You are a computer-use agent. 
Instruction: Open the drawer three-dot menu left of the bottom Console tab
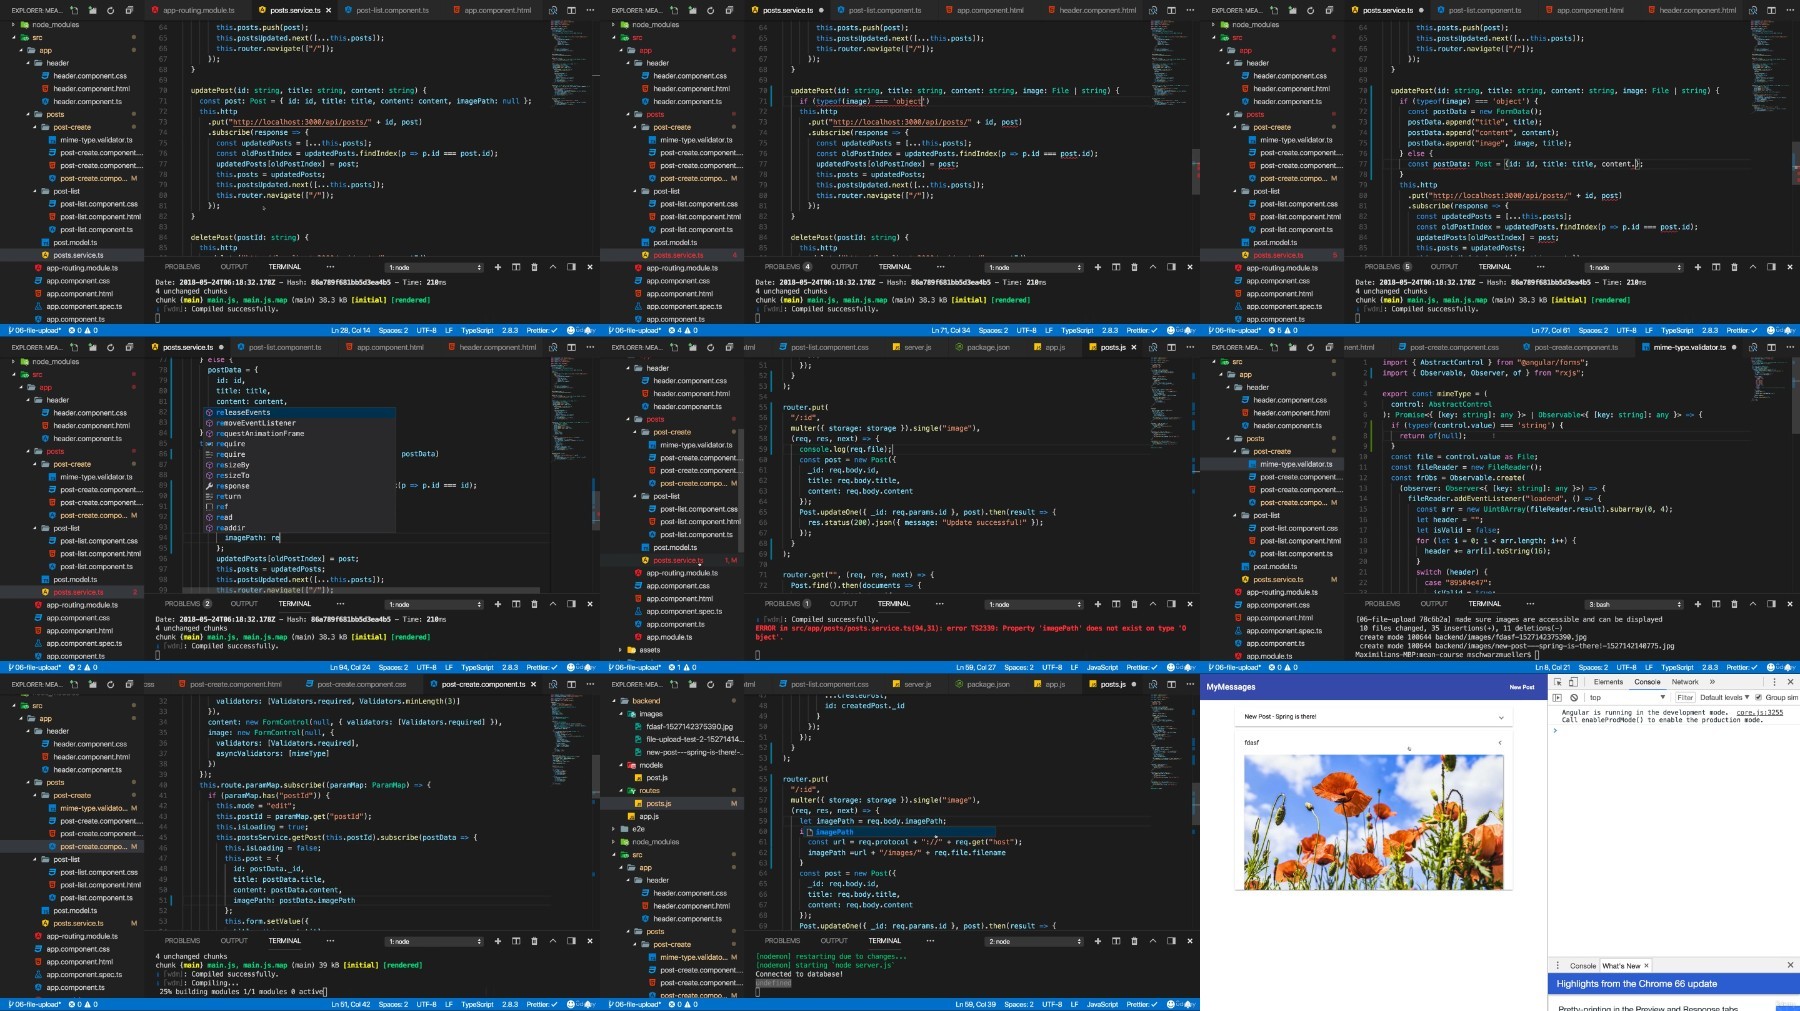point(1557,965)
